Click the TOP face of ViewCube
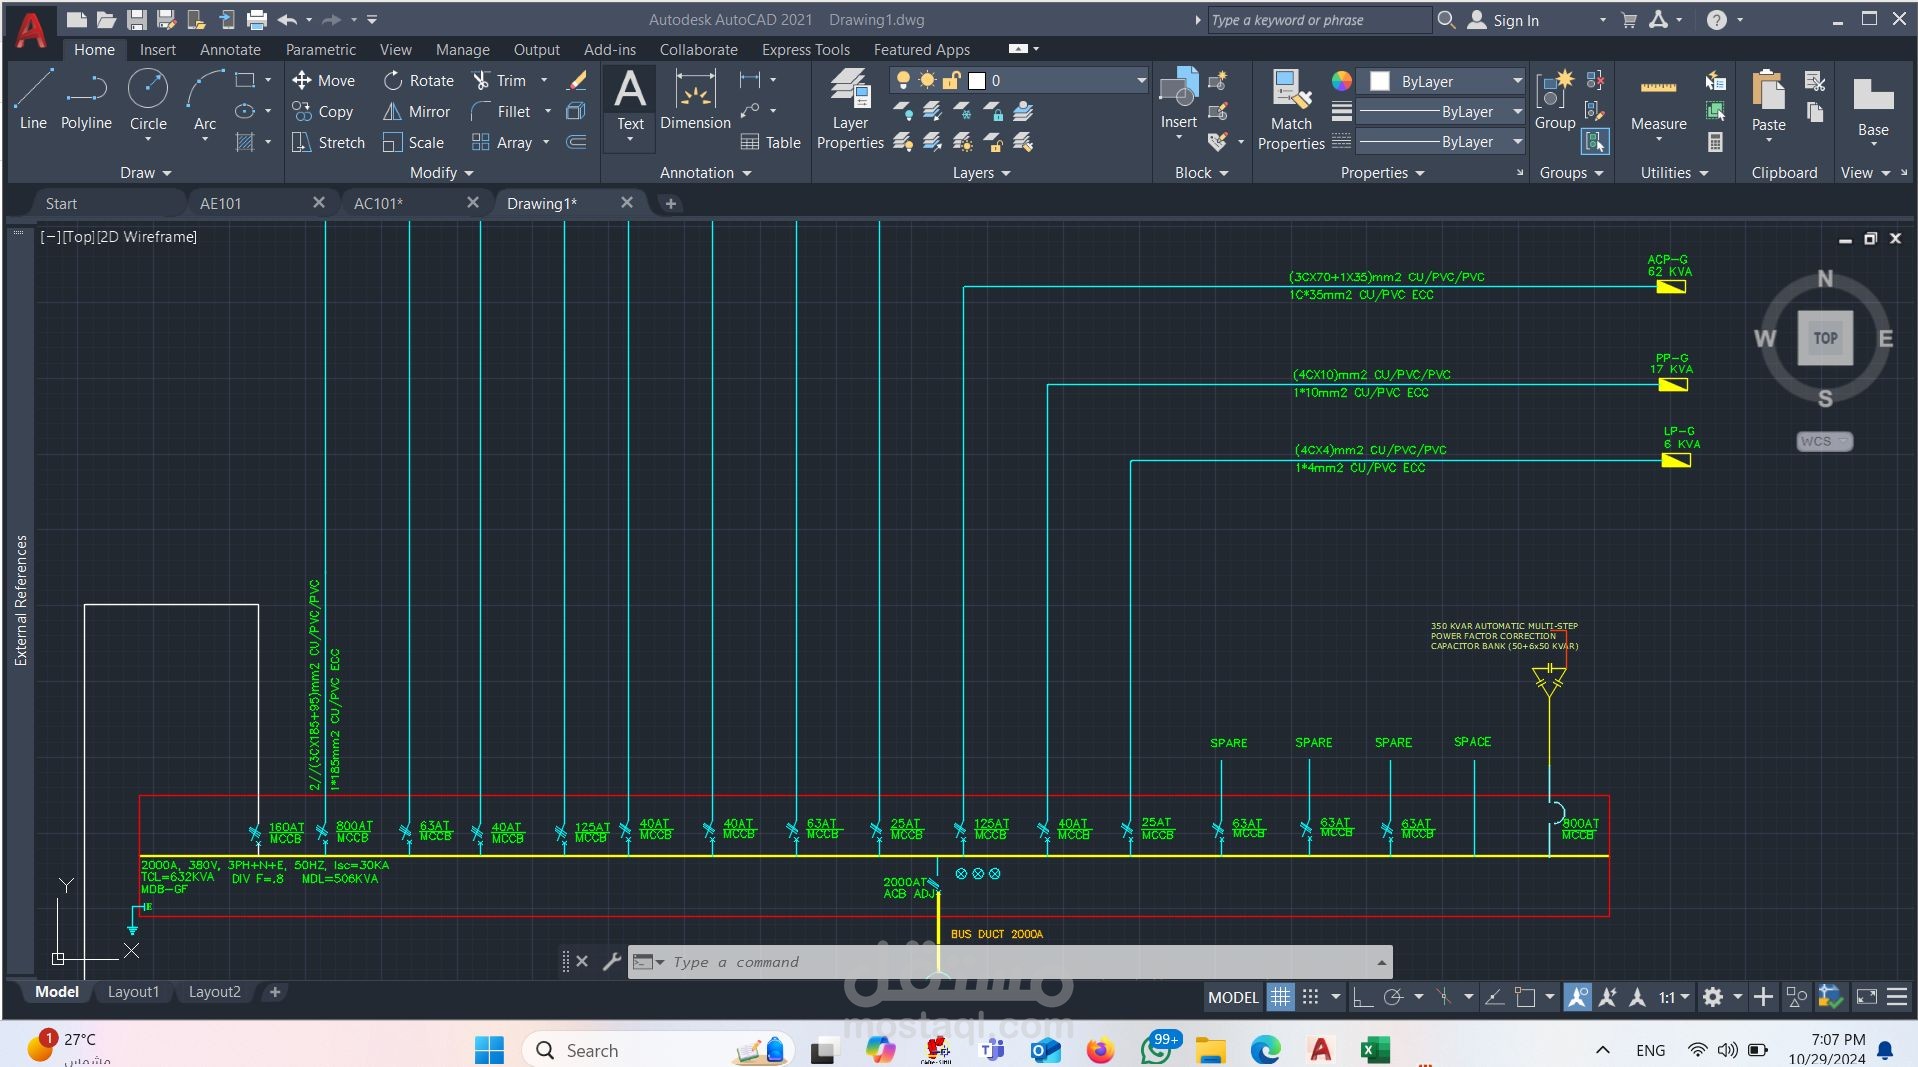The width and height of the screenshot is (1918, 1067). (x=1825, y=338)
